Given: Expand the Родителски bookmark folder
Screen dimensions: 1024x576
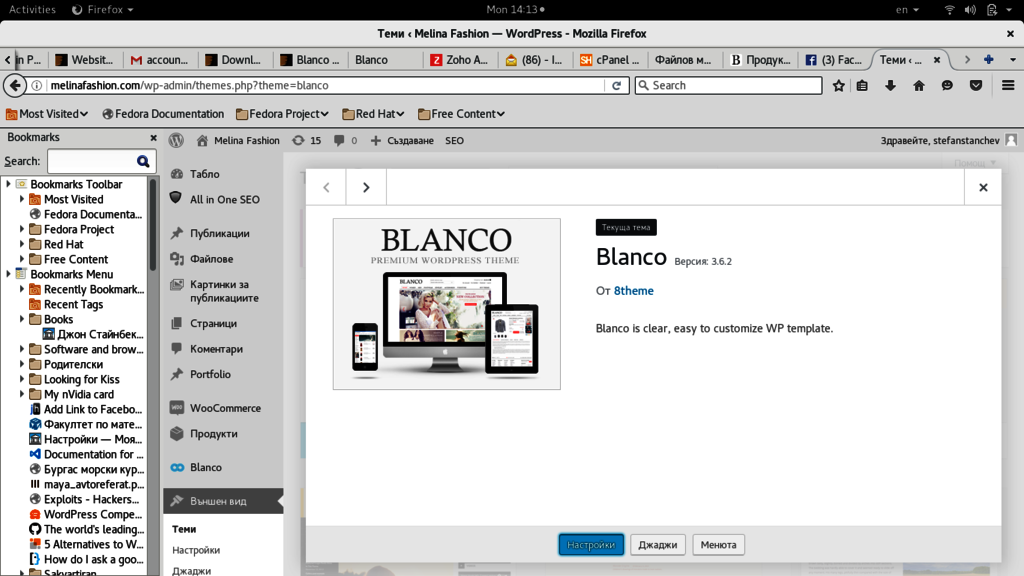Looking at the screenshot, I should pyautogui.click(x=22, y=364).
